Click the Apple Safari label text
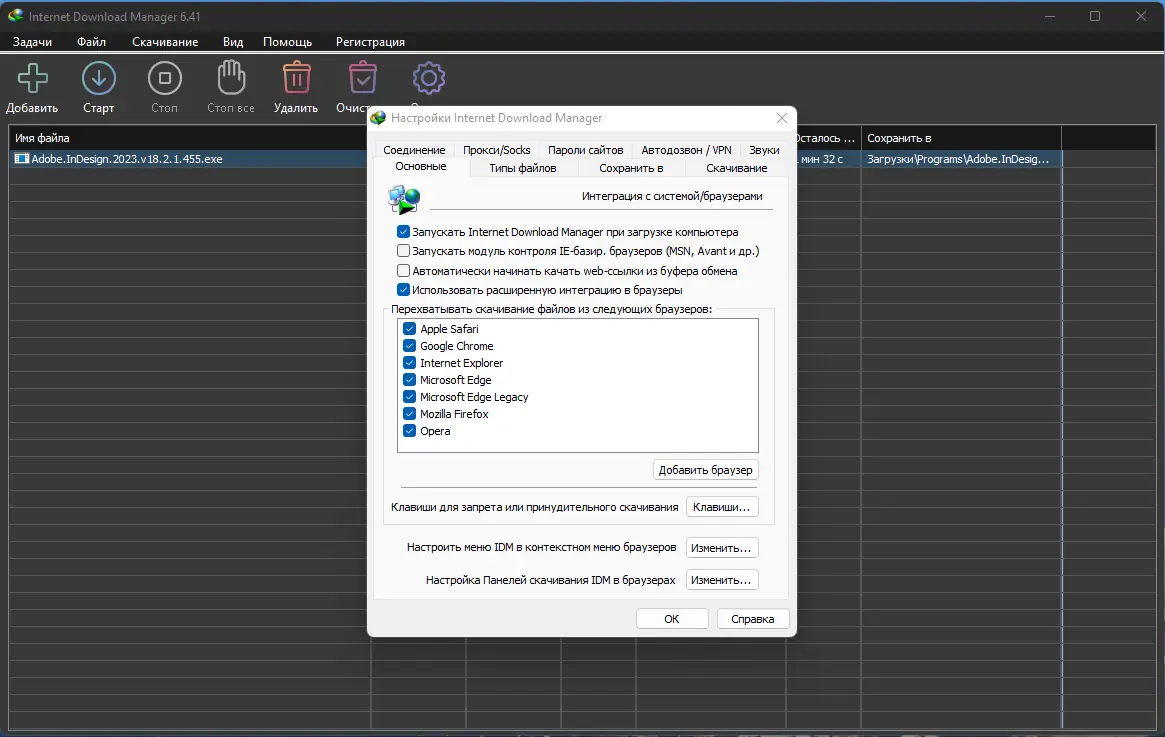 [450, 329]
